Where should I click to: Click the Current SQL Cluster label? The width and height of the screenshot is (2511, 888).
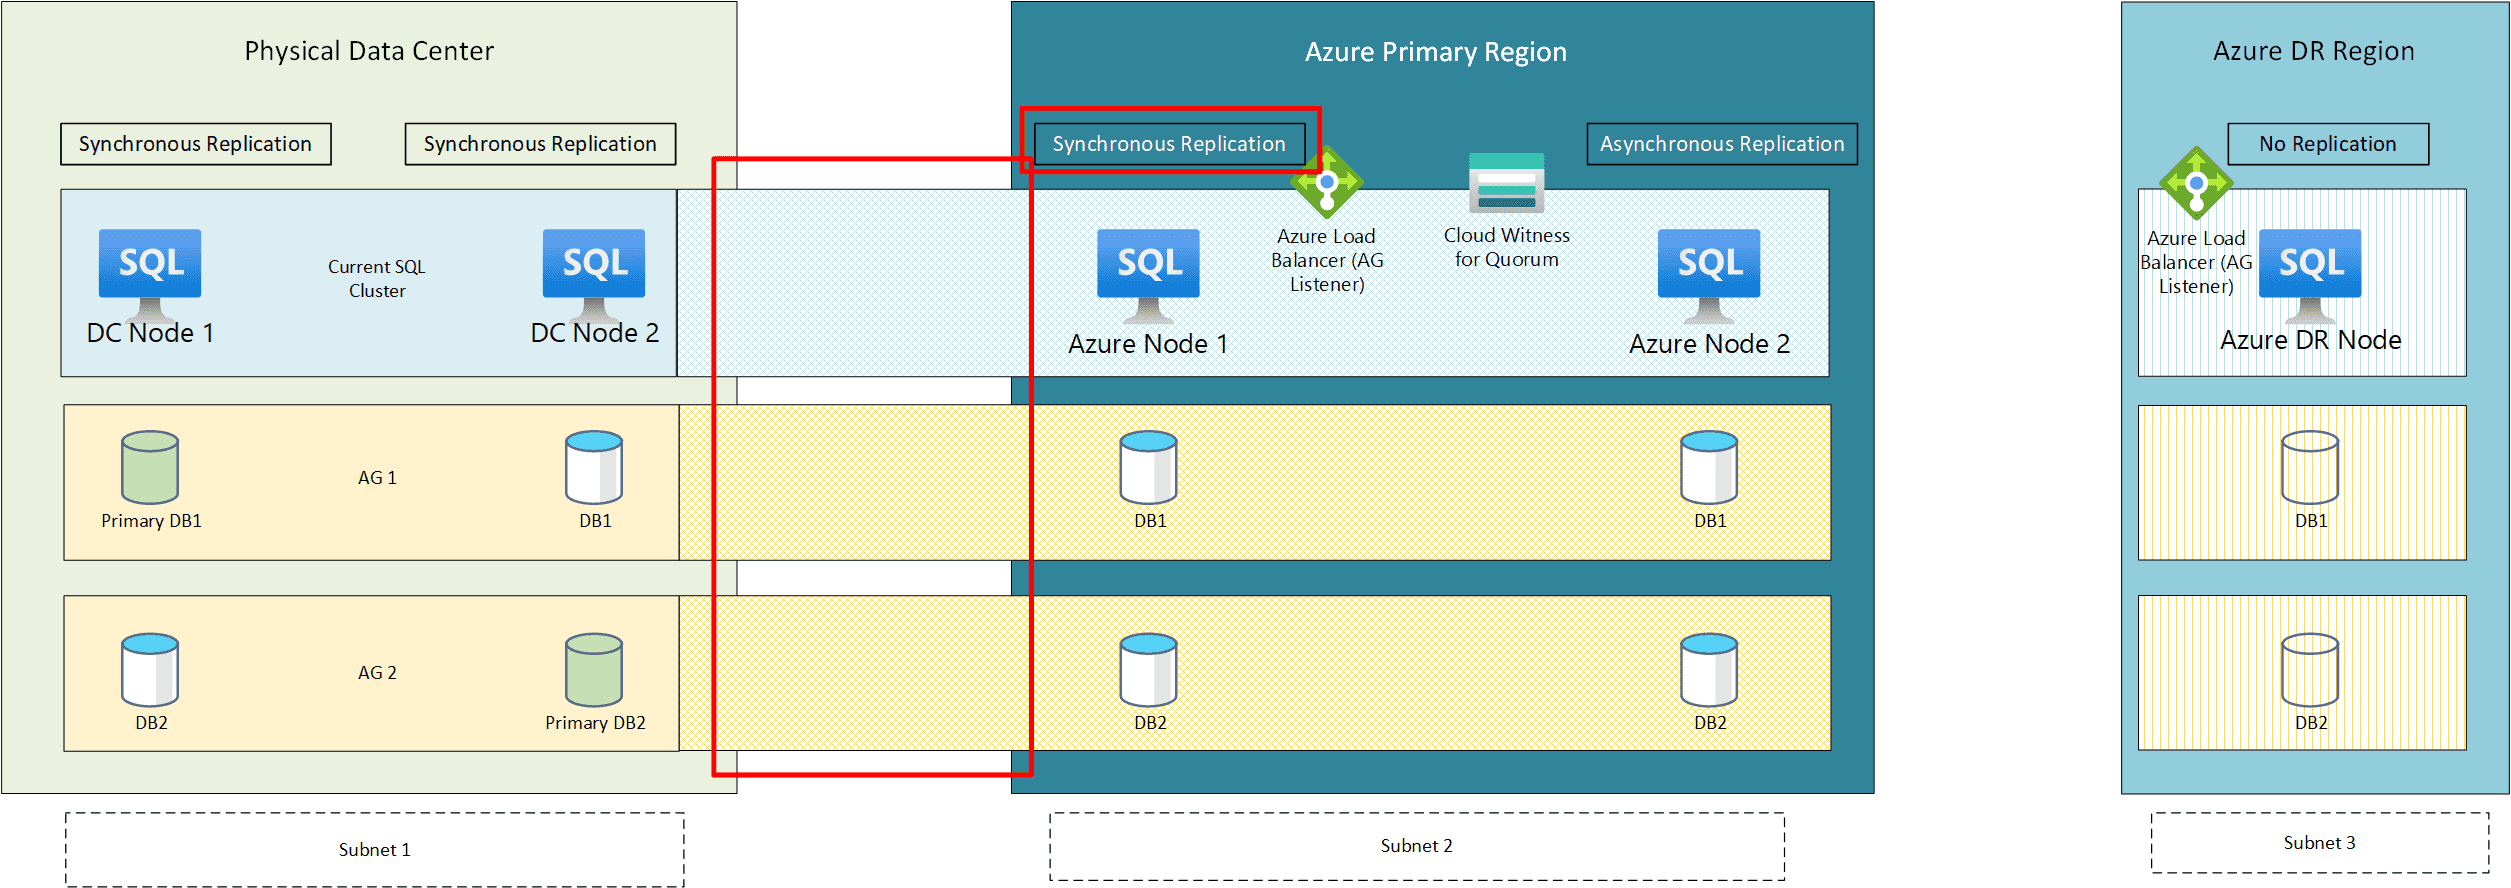[x=377, y=279]
